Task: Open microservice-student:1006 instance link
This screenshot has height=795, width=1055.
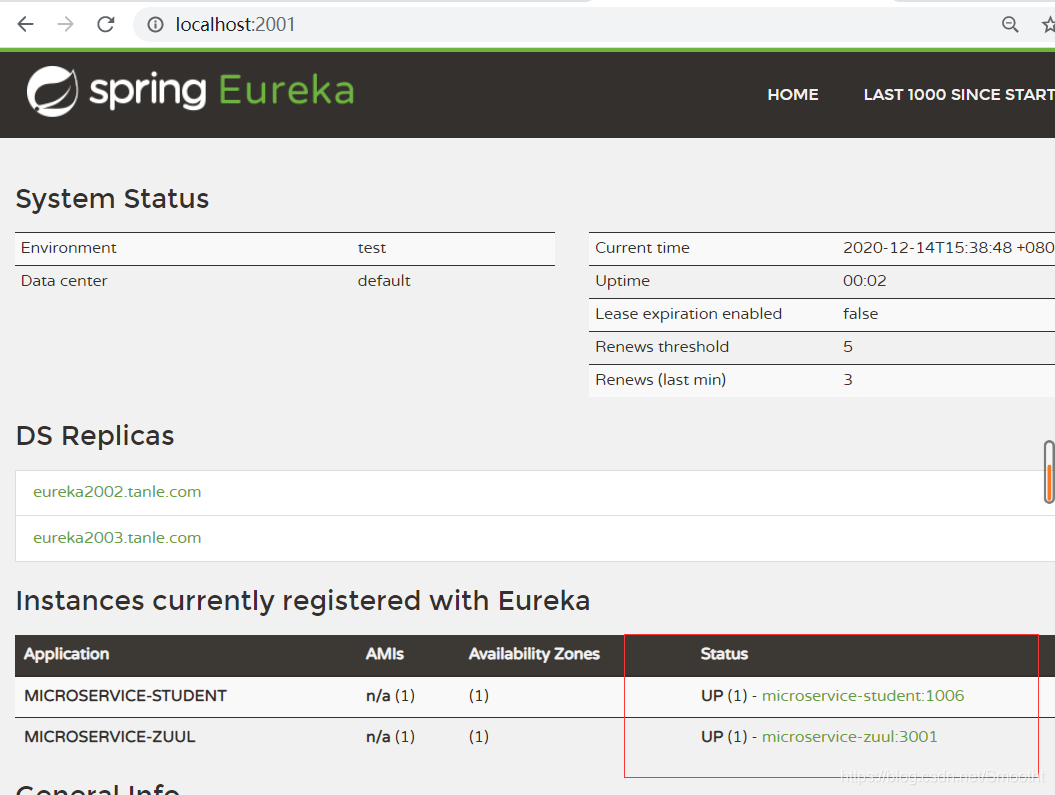Action: click(863, 695)
